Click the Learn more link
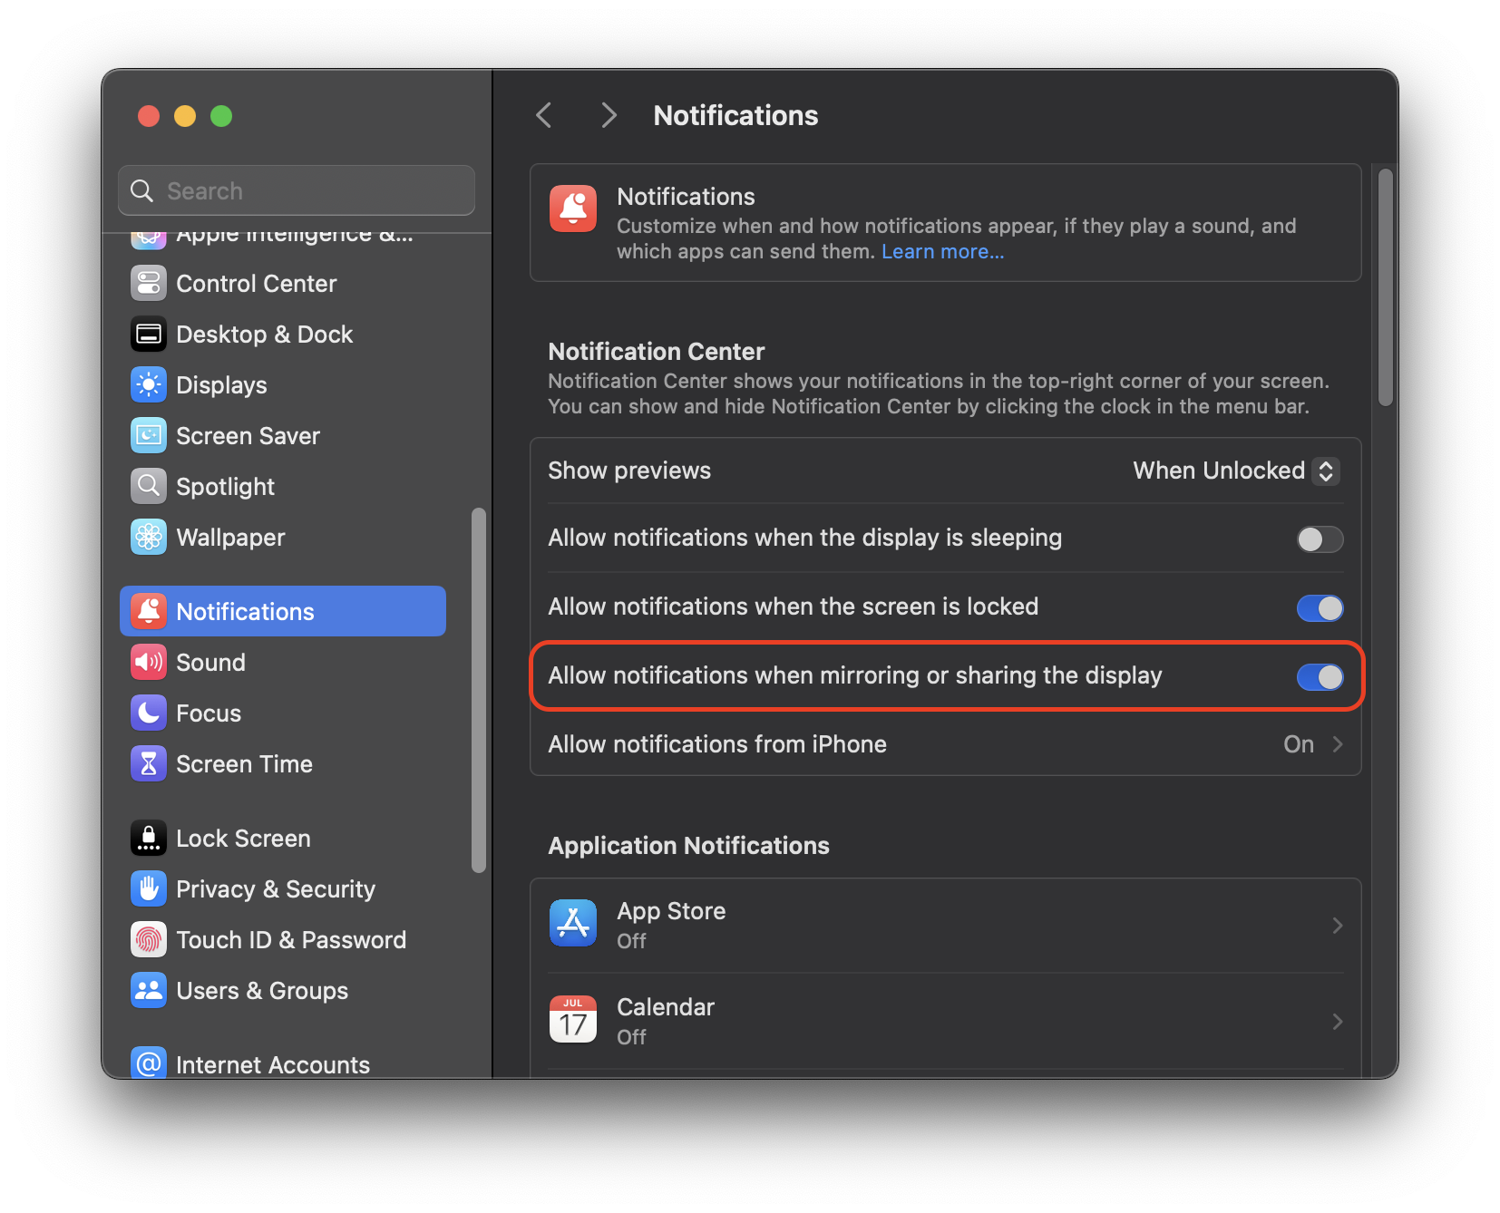 click(941, 251)
